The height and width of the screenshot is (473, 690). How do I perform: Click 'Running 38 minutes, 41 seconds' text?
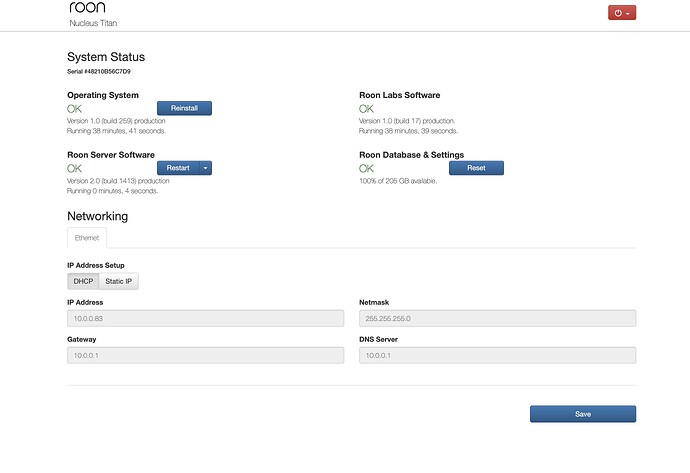[116, 131]
